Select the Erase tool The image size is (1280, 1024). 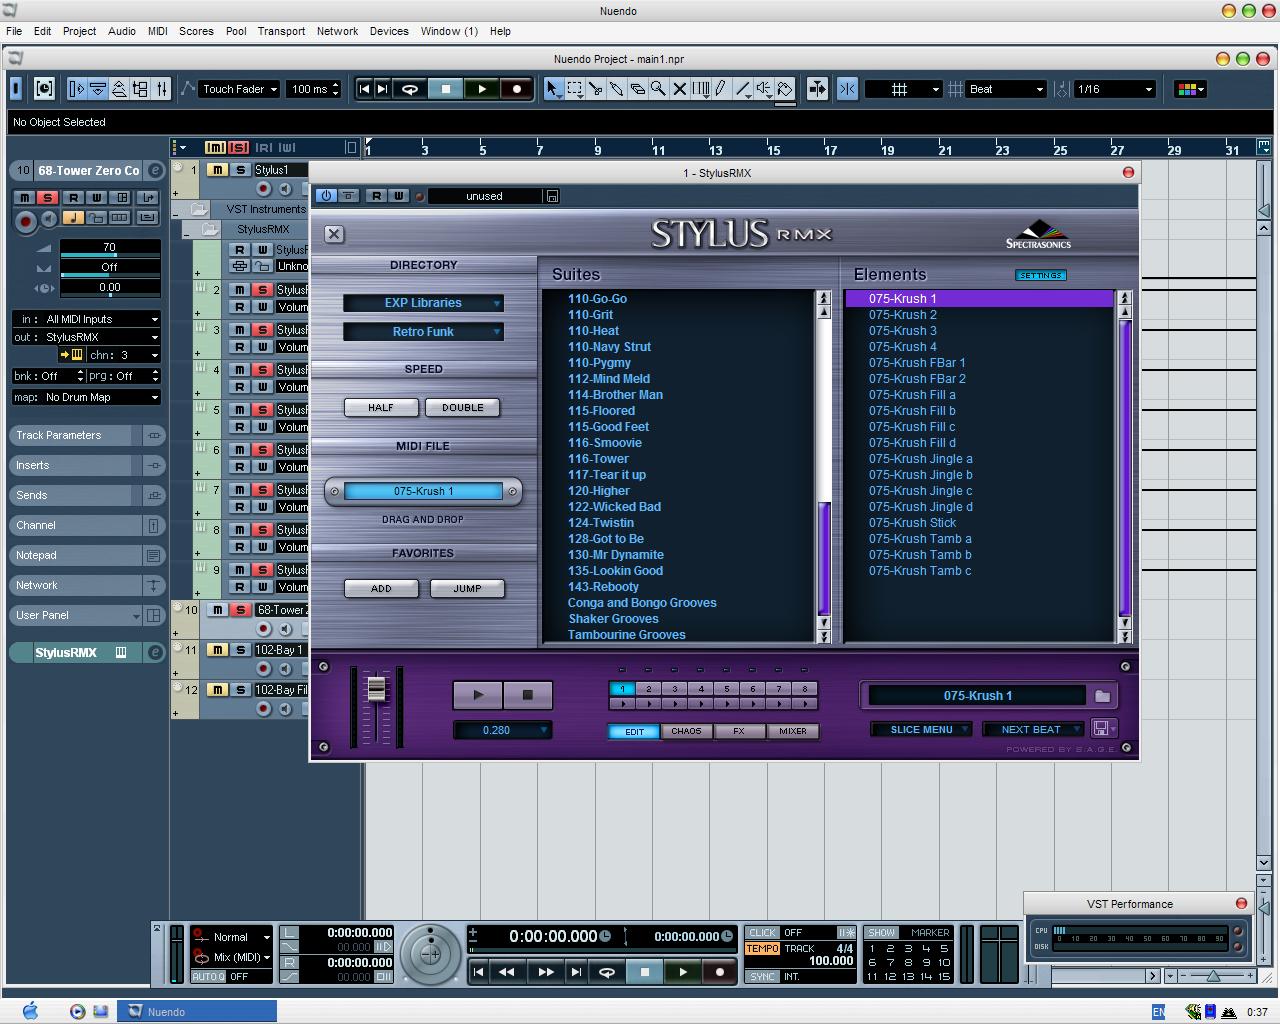pyautogui.click(x=637, y=89)
